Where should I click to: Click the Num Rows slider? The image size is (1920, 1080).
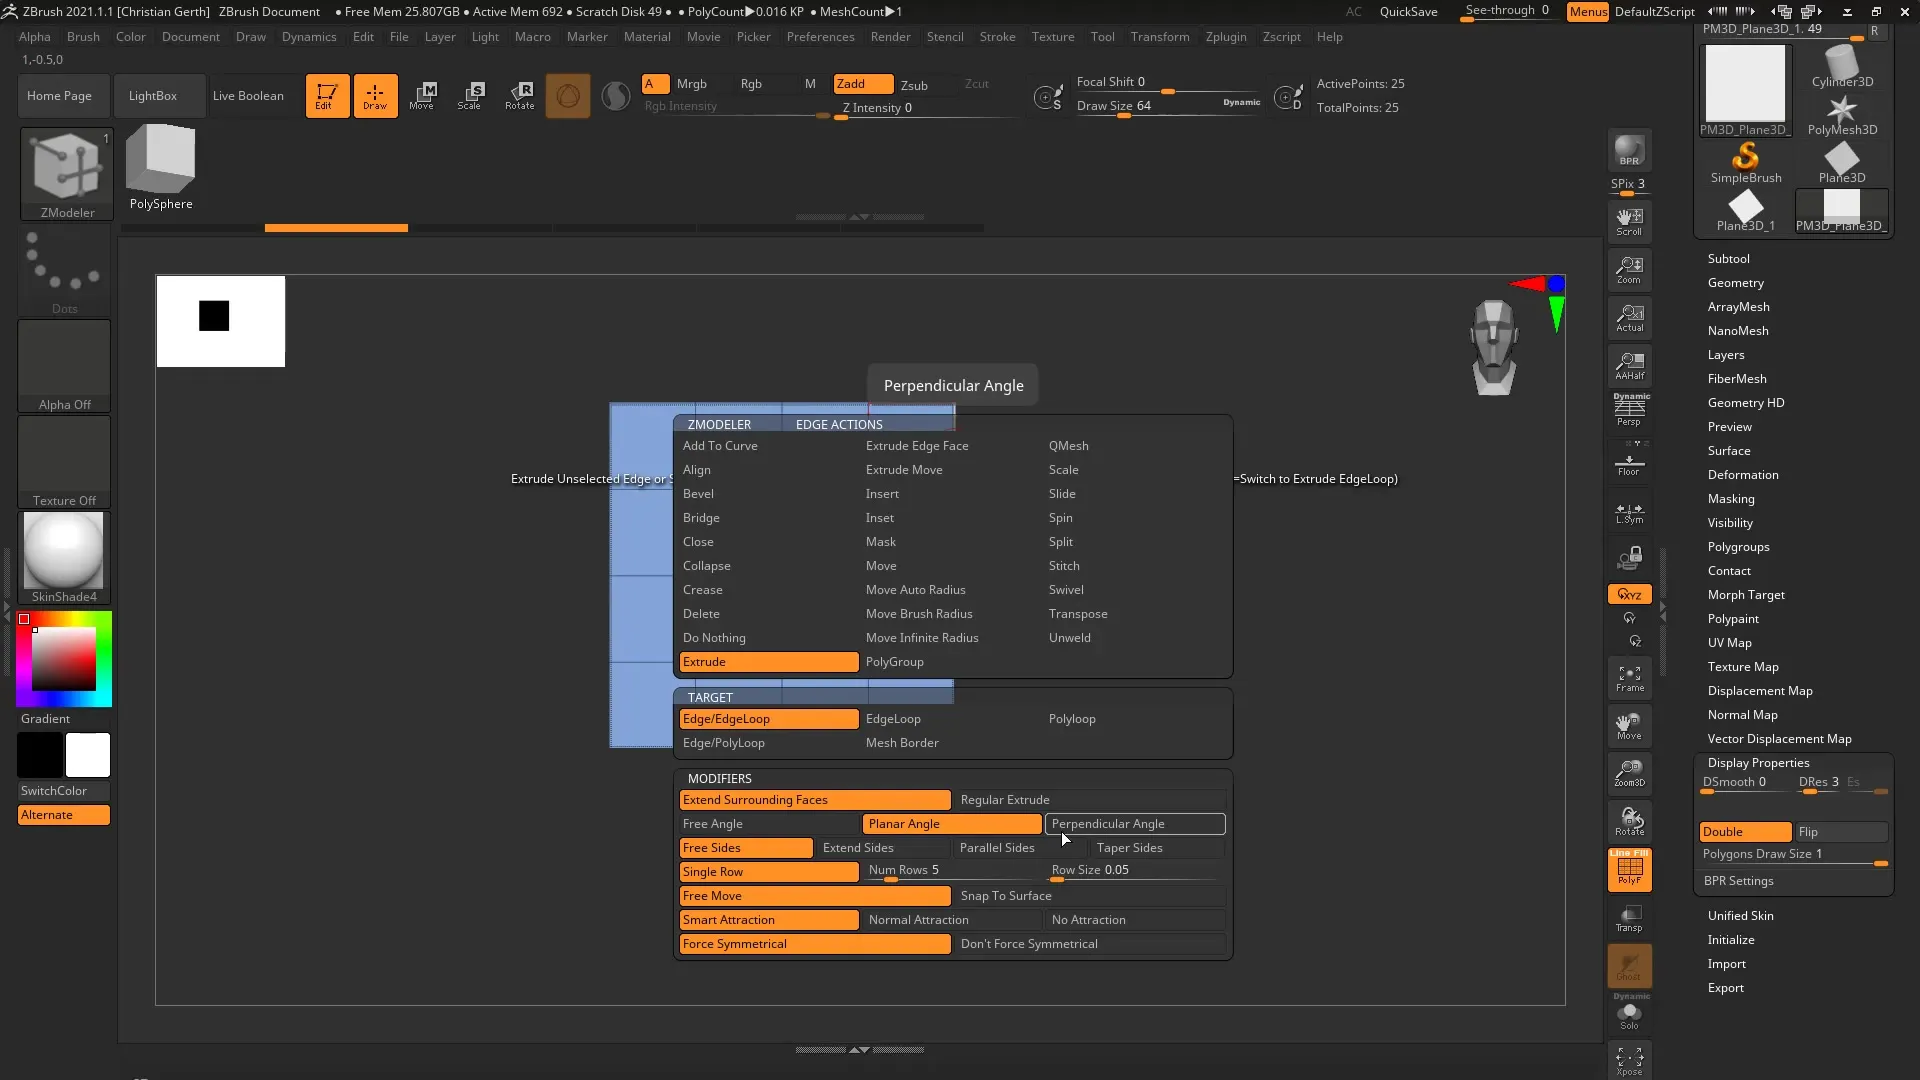(952, 871)
